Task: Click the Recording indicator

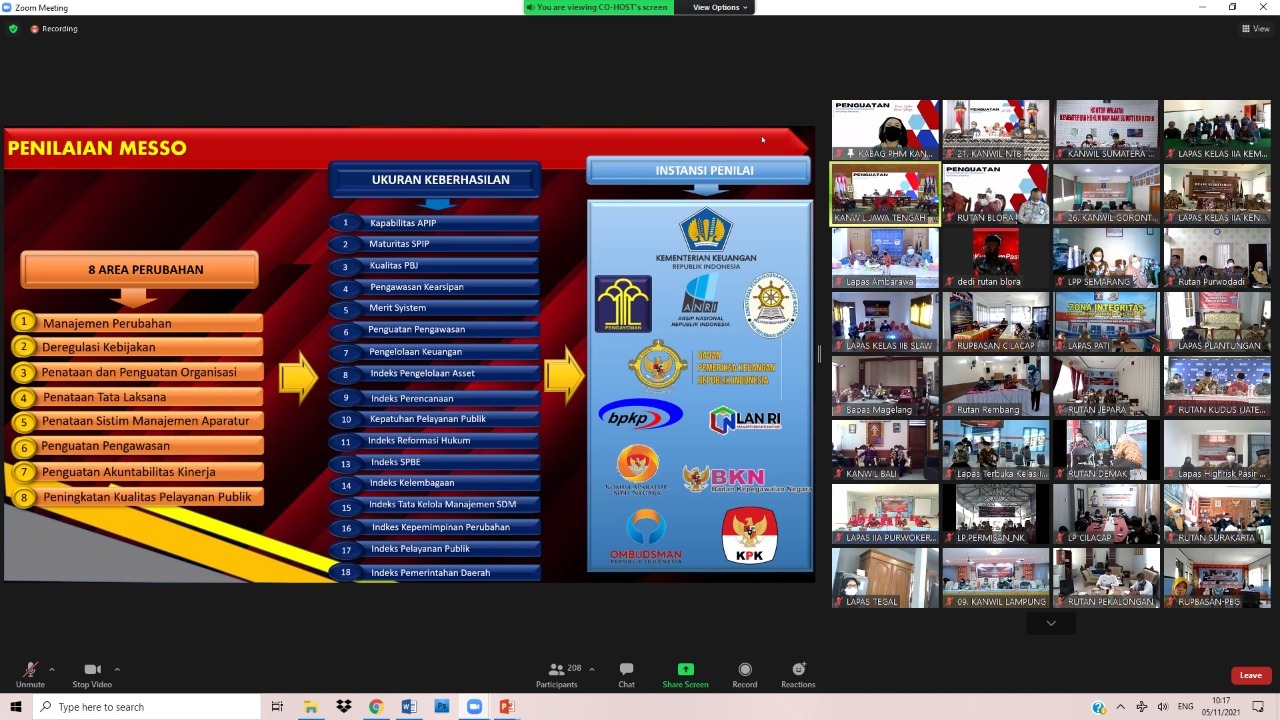Action: [54, 29]
